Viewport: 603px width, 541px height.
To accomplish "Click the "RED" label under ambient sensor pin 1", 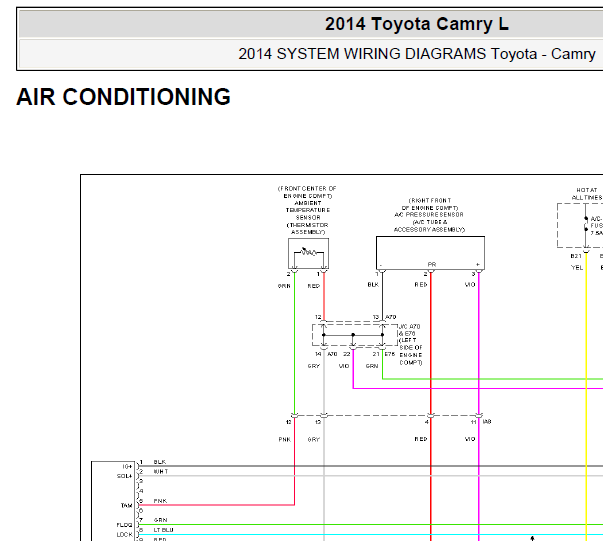I will 314,286.
